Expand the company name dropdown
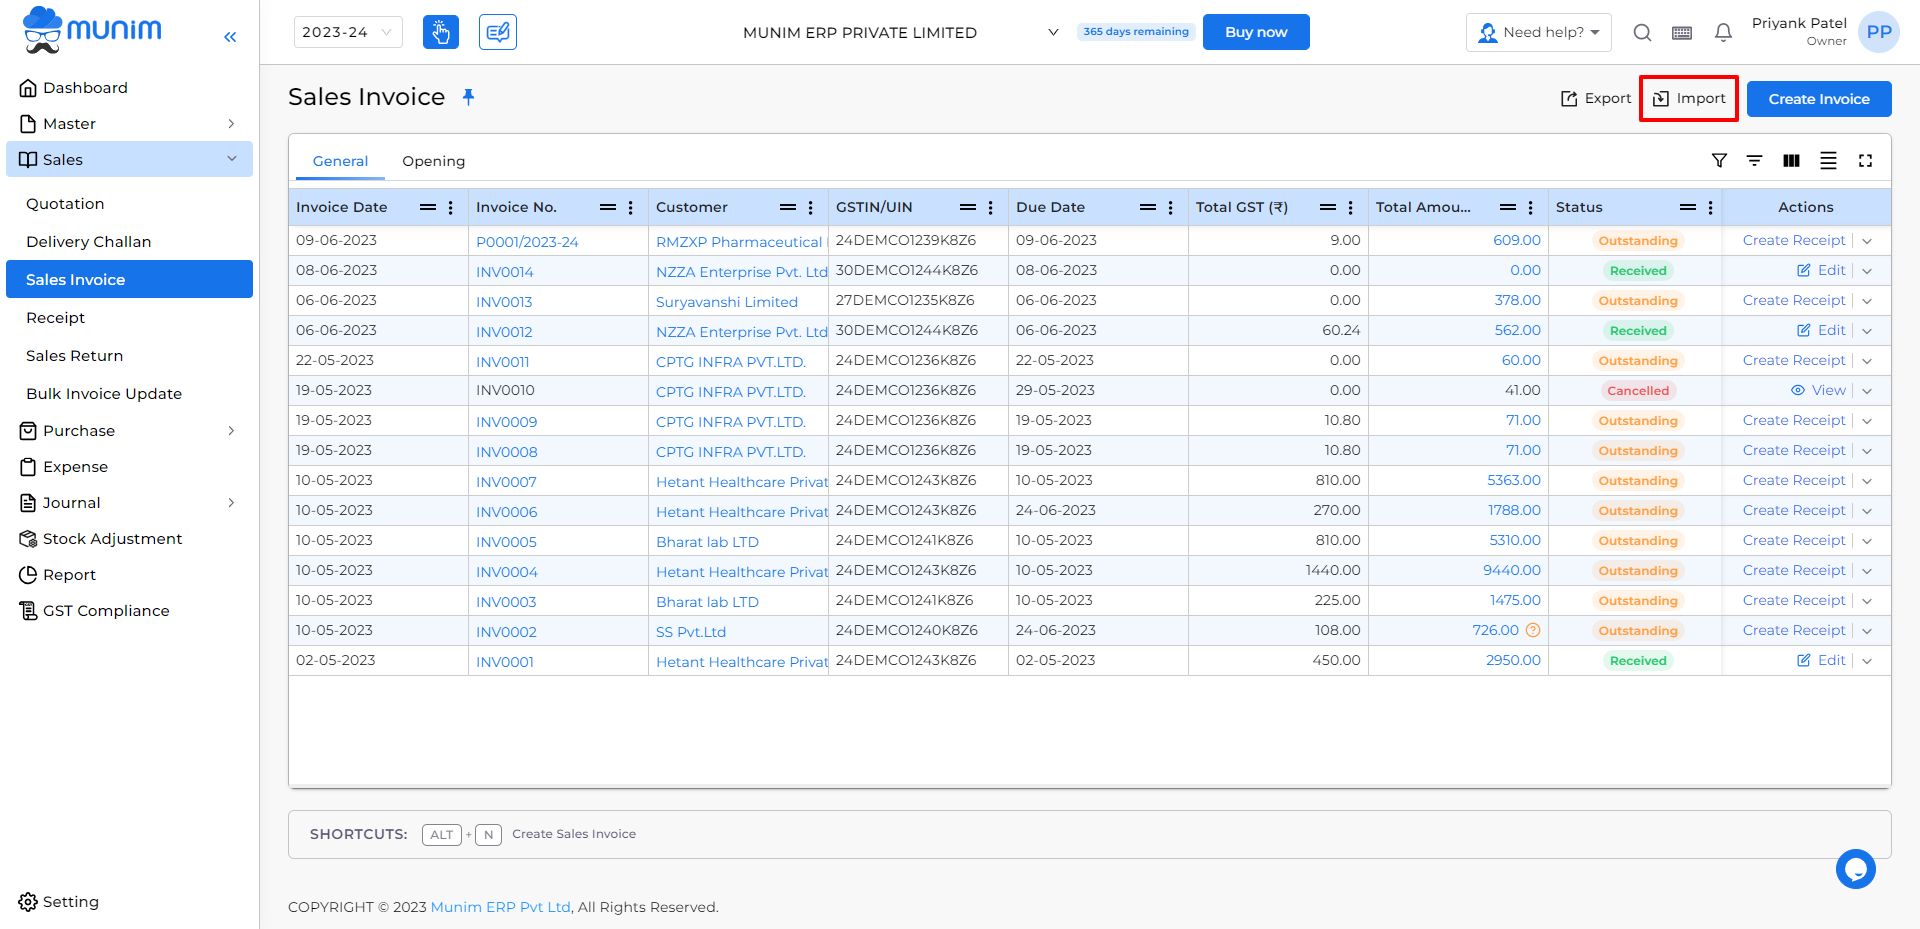This screenshot has width=1920, height=929. [1052, 32]
